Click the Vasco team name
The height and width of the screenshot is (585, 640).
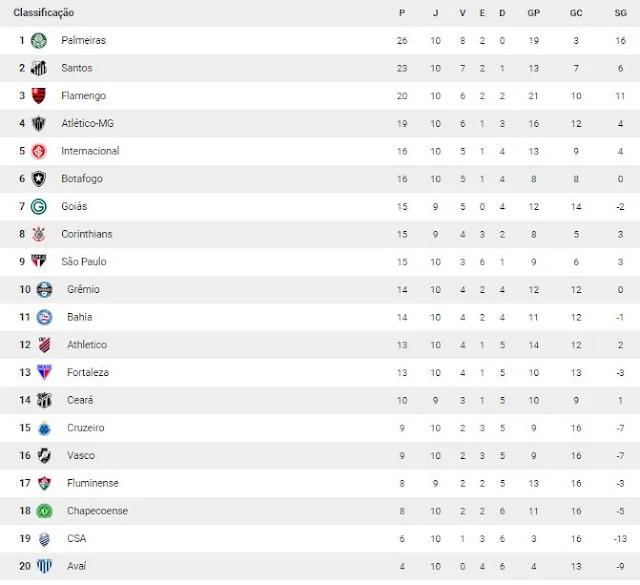pos(81,455)
